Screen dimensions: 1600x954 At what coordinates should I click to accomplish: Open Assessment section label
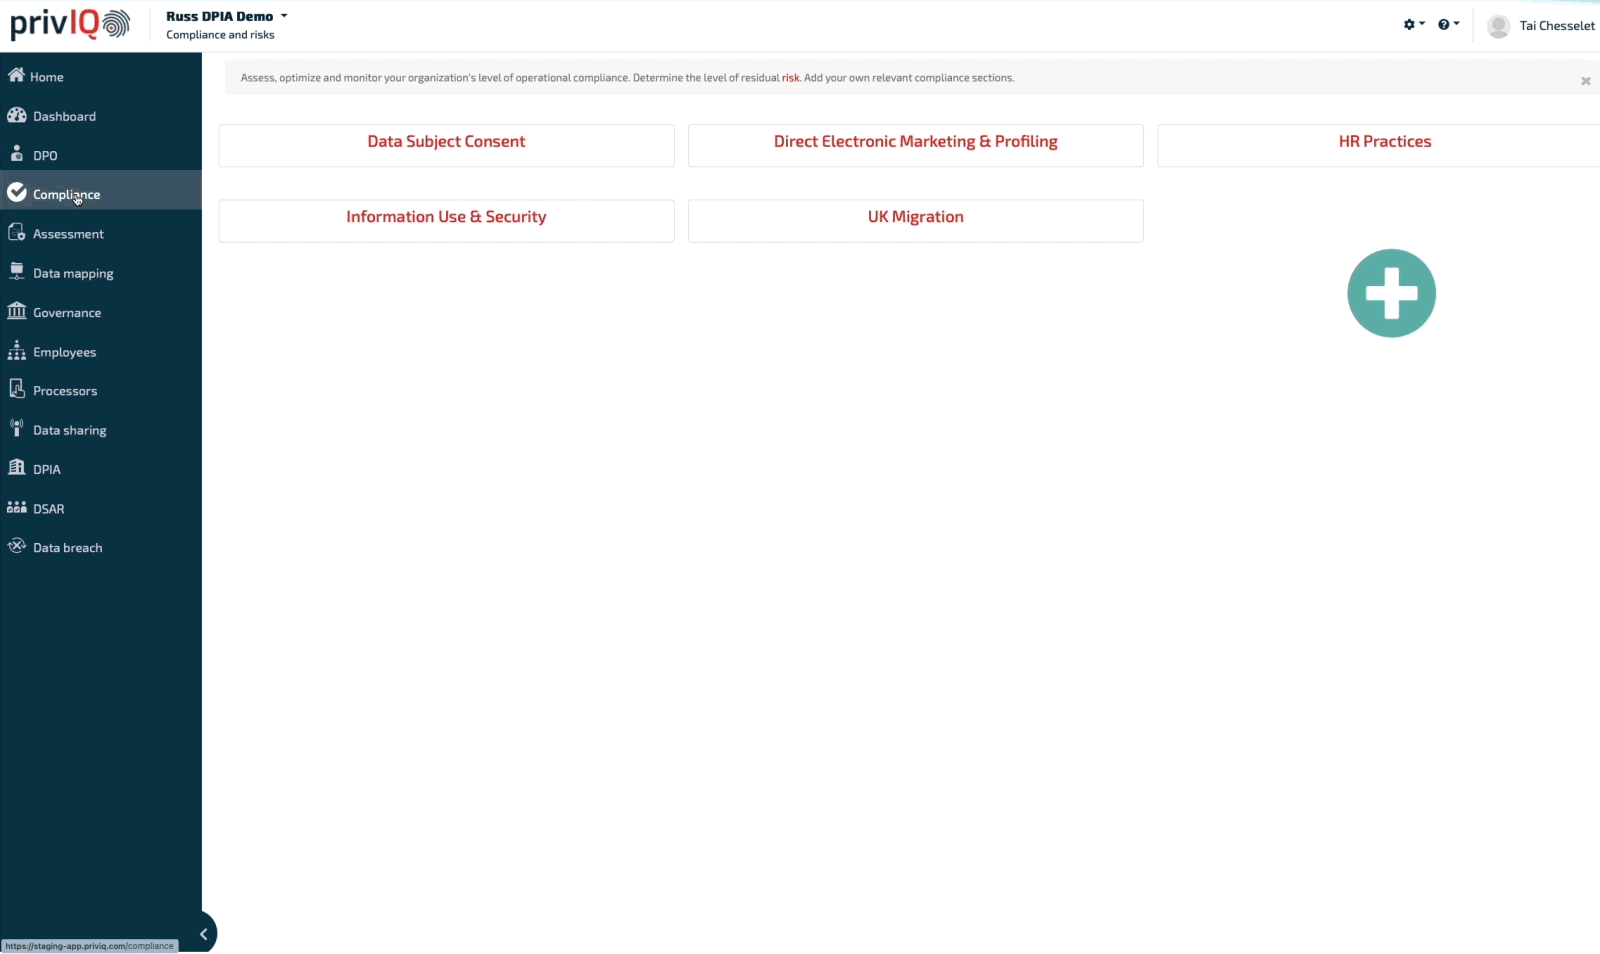(68, 234)
